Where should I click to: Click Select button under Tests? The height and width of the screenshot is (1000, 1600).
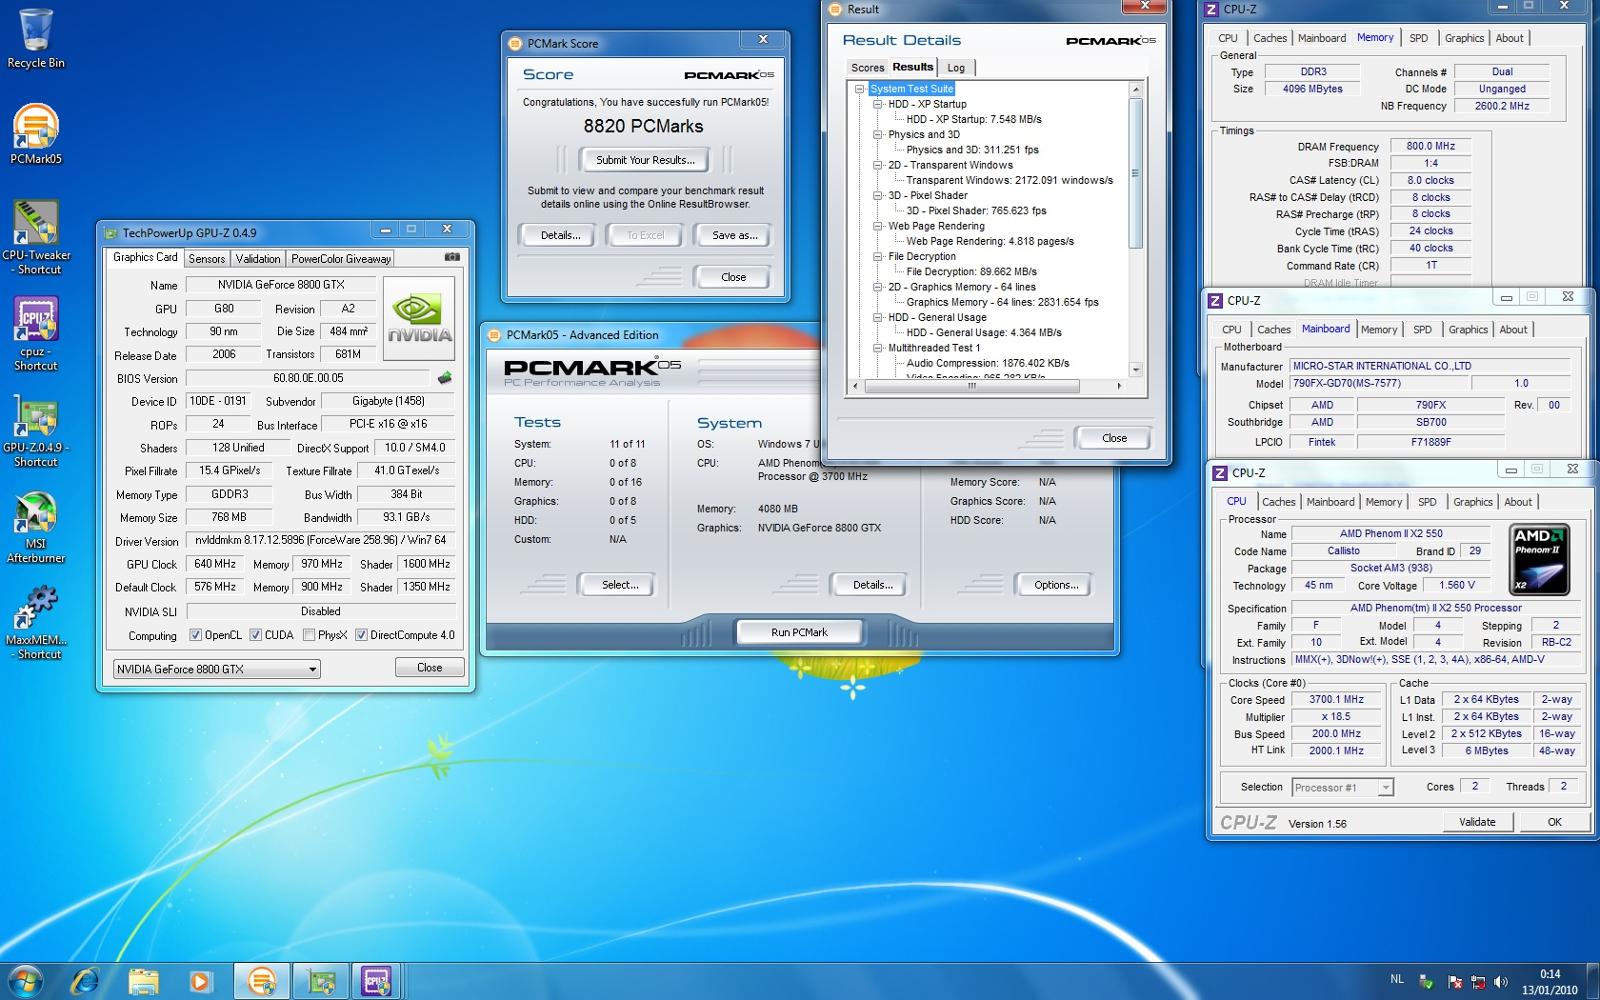pos(620,585)
